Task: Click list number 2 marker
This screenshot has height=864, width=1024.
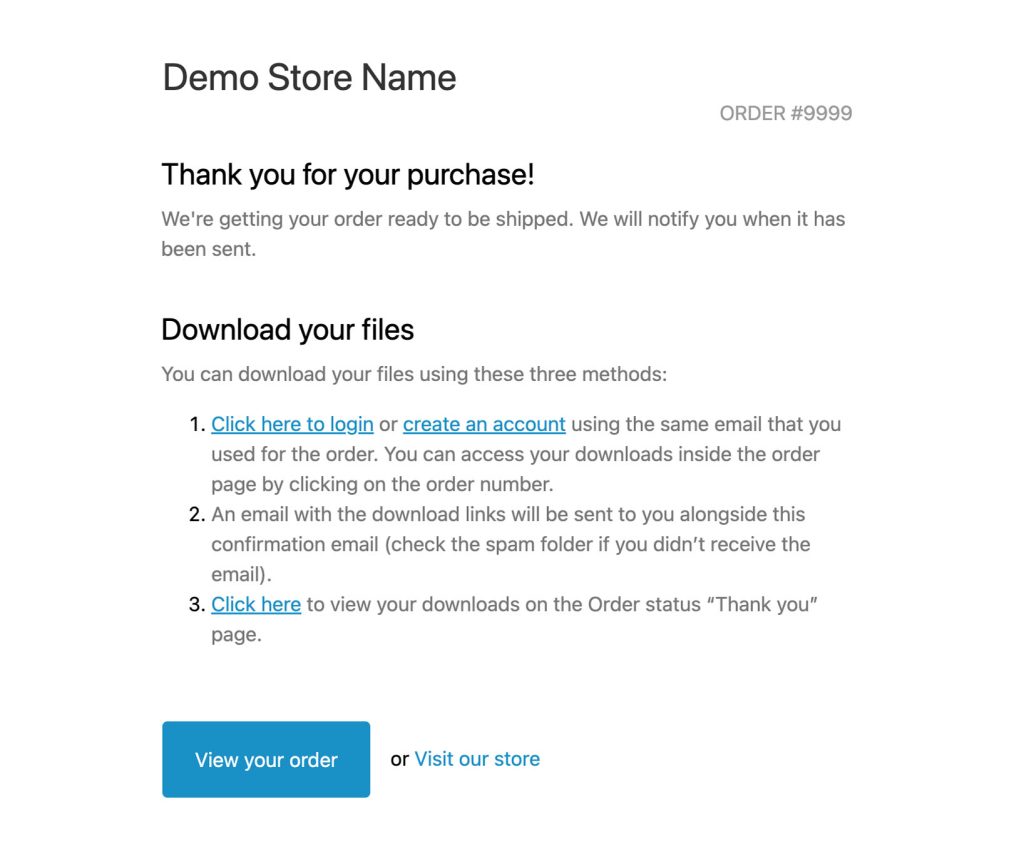Action: click(196, 514)
